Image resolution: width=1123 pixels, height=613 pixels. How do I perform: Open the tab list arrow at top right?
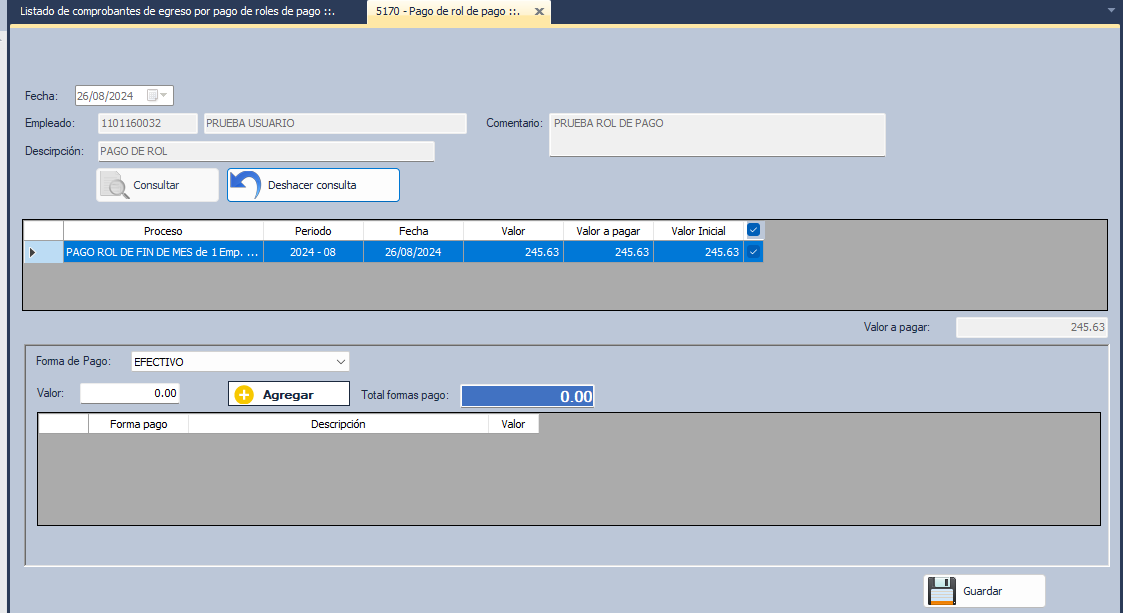click(1112, 10)
